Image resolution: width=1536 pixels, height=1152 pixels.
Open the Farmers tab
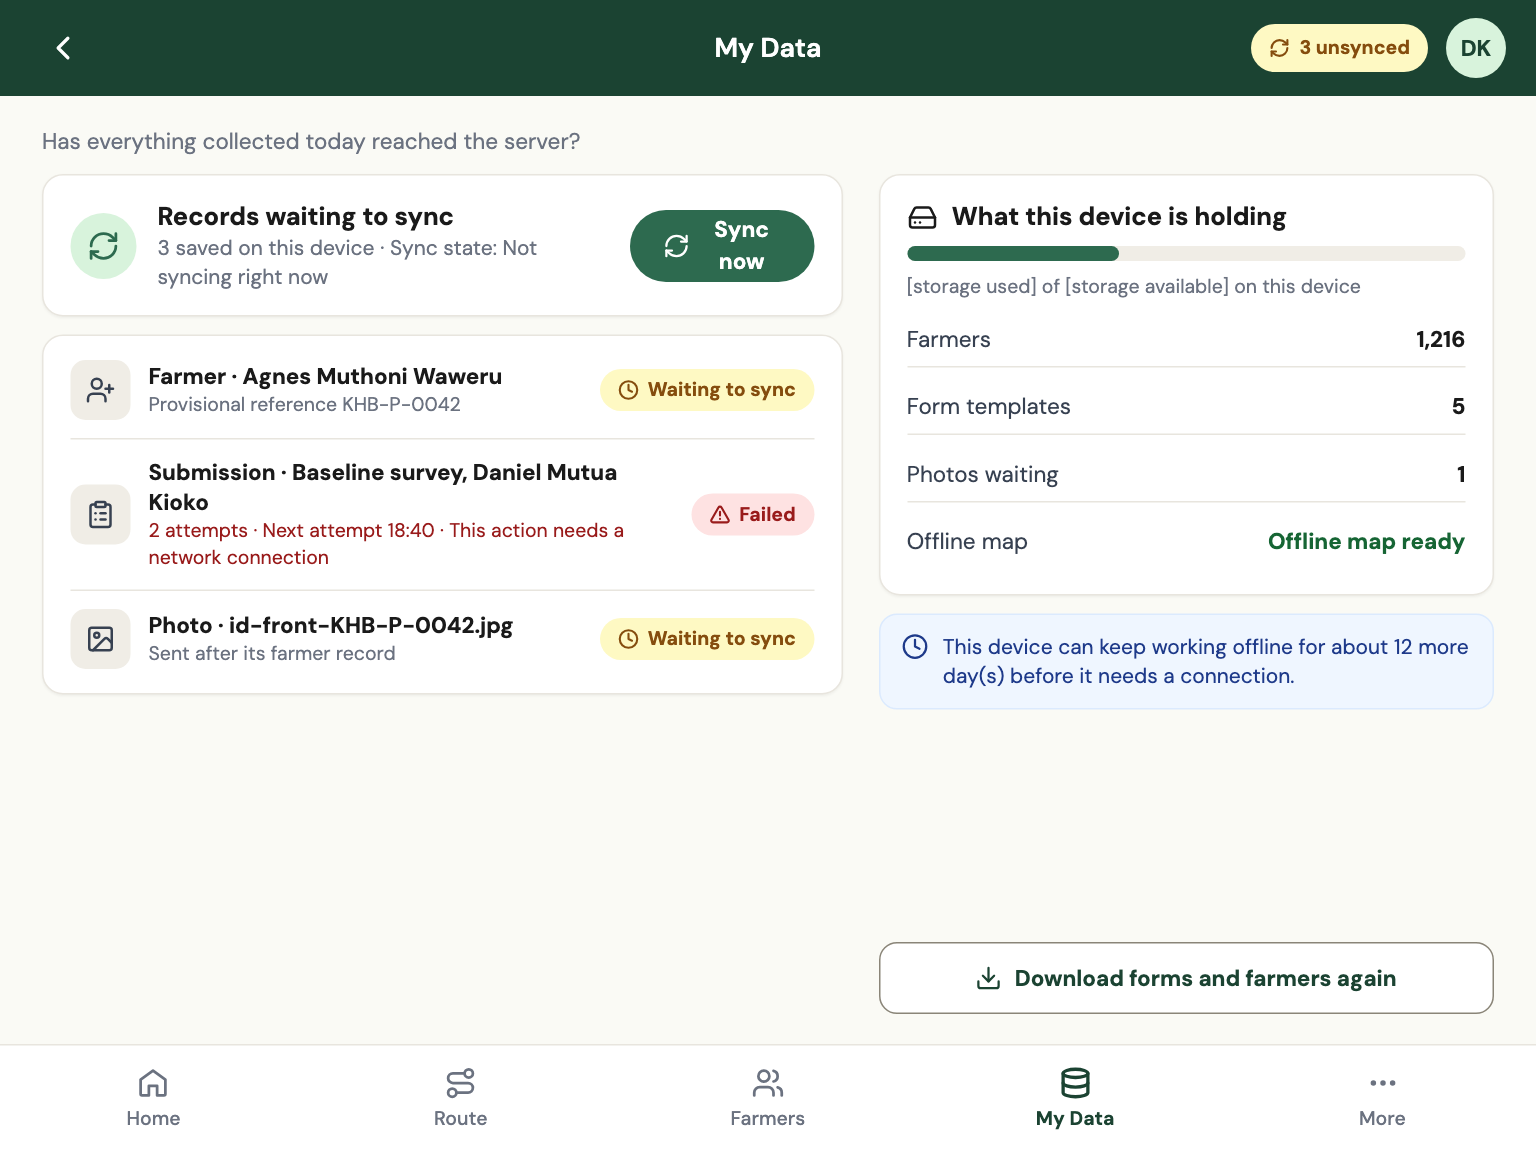(x=767, y=1098)
